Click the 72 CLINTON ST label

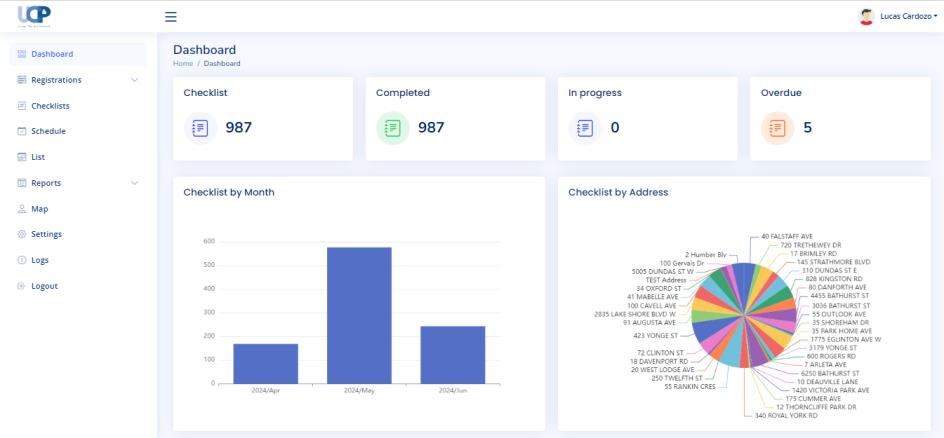click(x=660, y=353)
